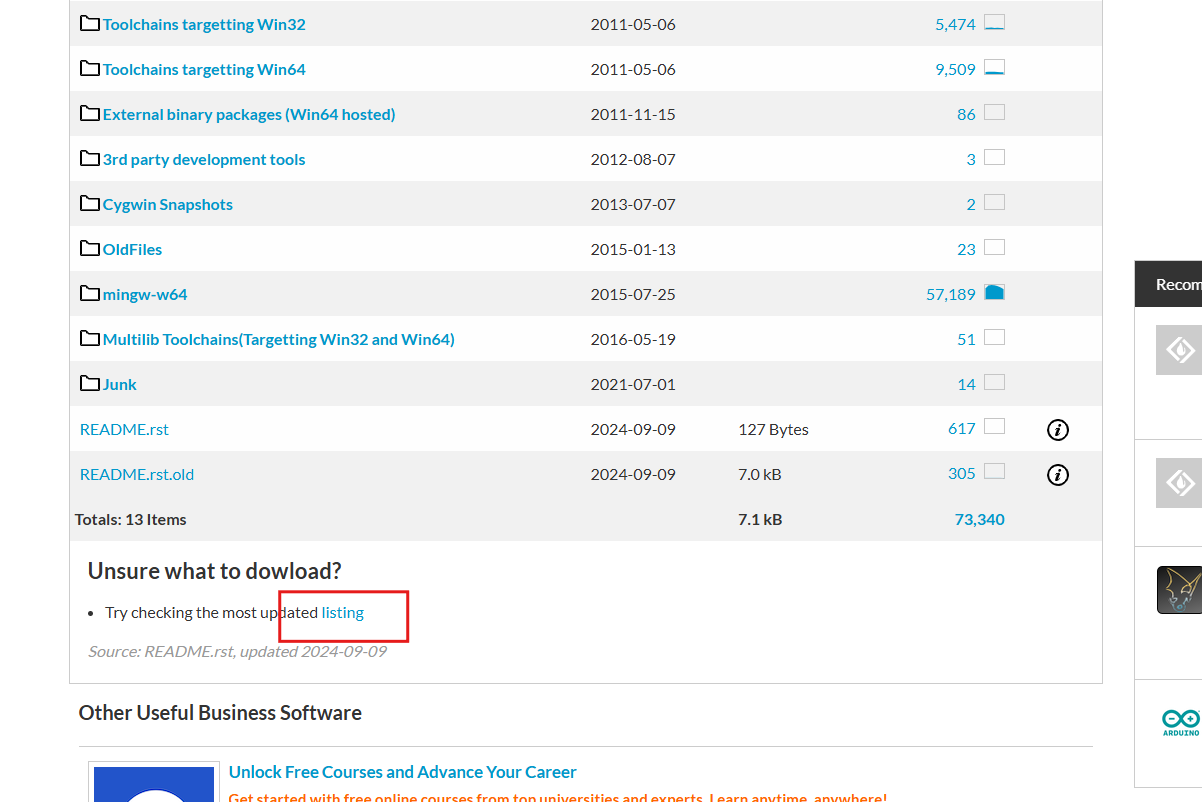
Task: Click the Arduino recommended project icon
Action: [x=1181, y=722]
